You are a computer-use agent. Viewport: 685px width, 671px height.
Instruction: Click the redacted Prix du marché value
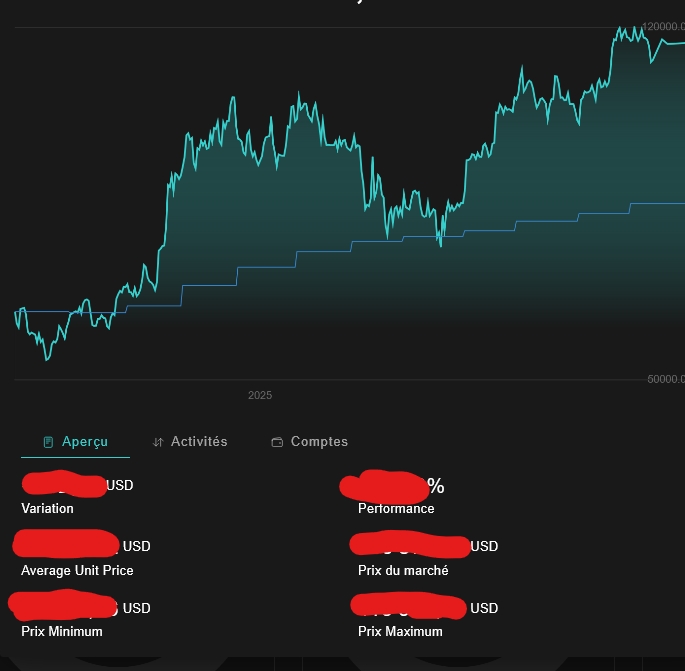[x=410, y=546]
